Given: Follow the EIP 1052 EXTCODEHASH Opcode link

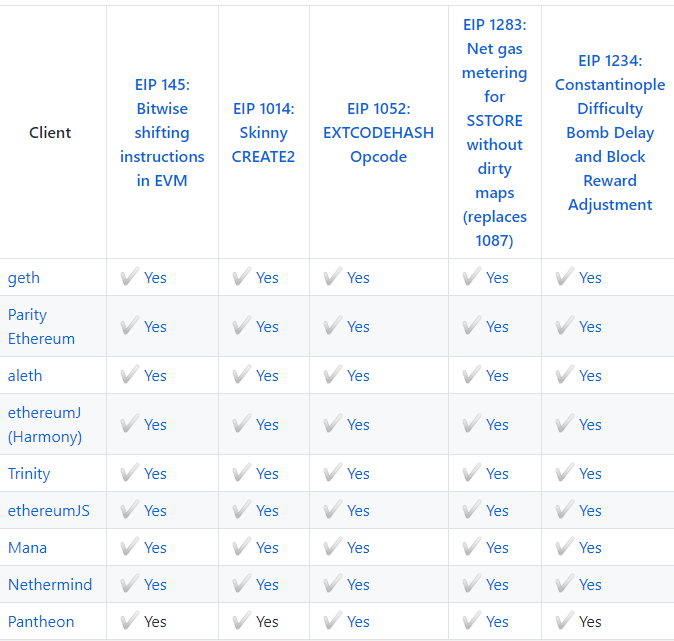Looking at the screenshot, I should tap(378, 132).
